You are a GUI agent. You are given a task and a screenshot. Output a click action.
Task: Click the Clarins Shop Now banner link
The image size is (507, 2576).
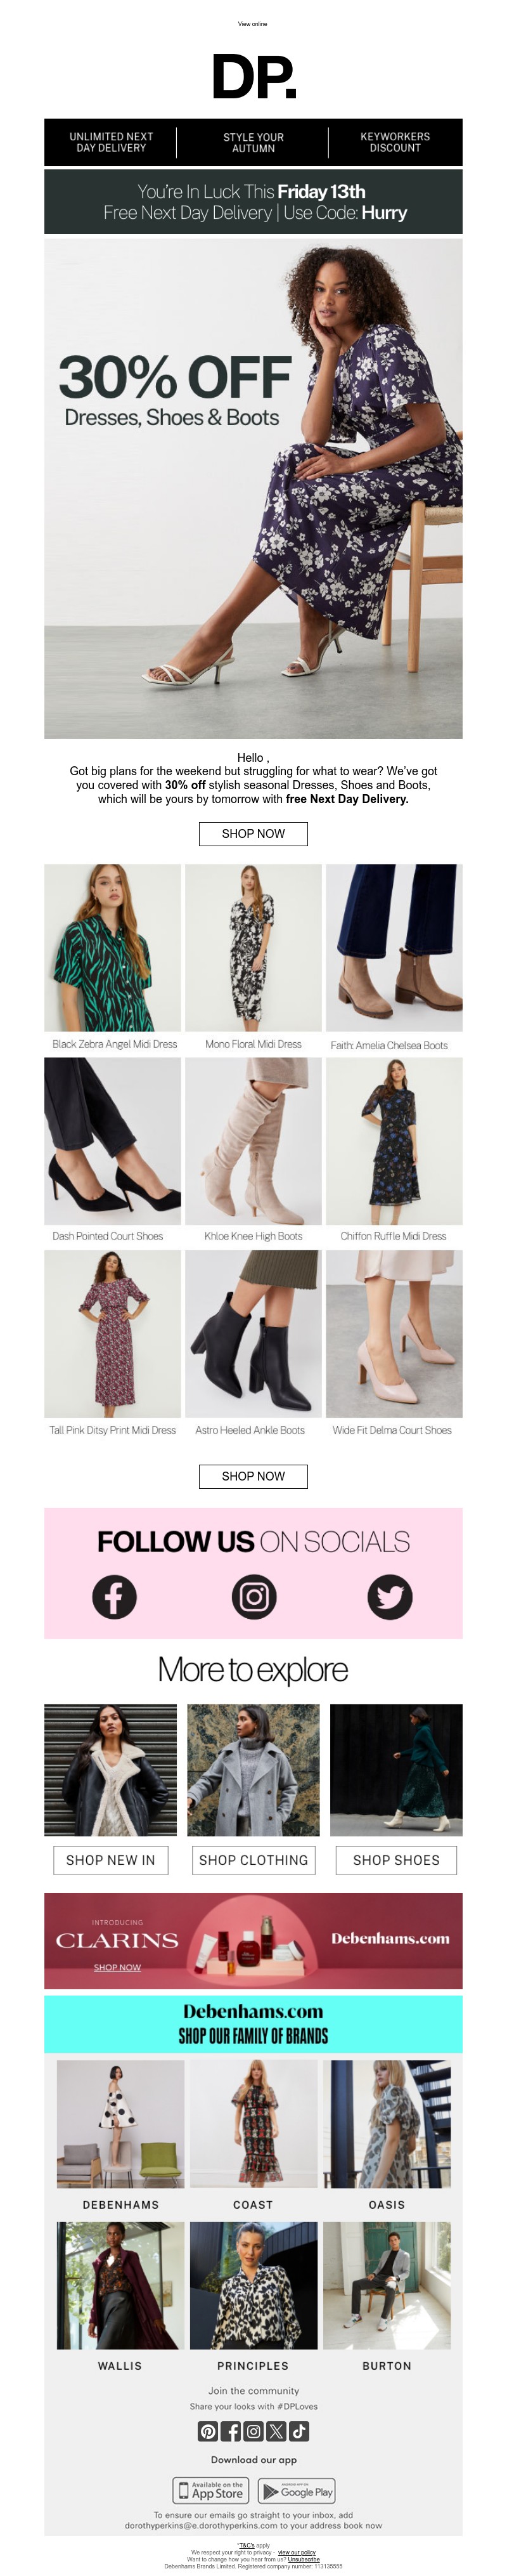tap(117, 1967)
